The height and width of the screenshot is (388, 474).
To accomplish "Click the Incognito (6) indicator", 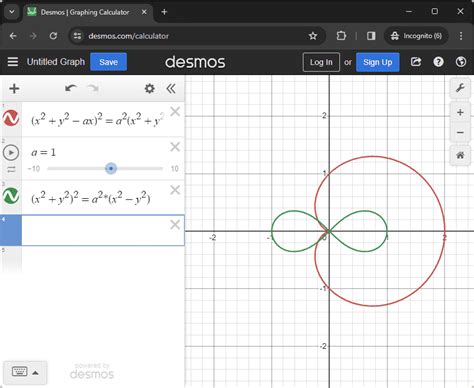I will coord(416,36).
